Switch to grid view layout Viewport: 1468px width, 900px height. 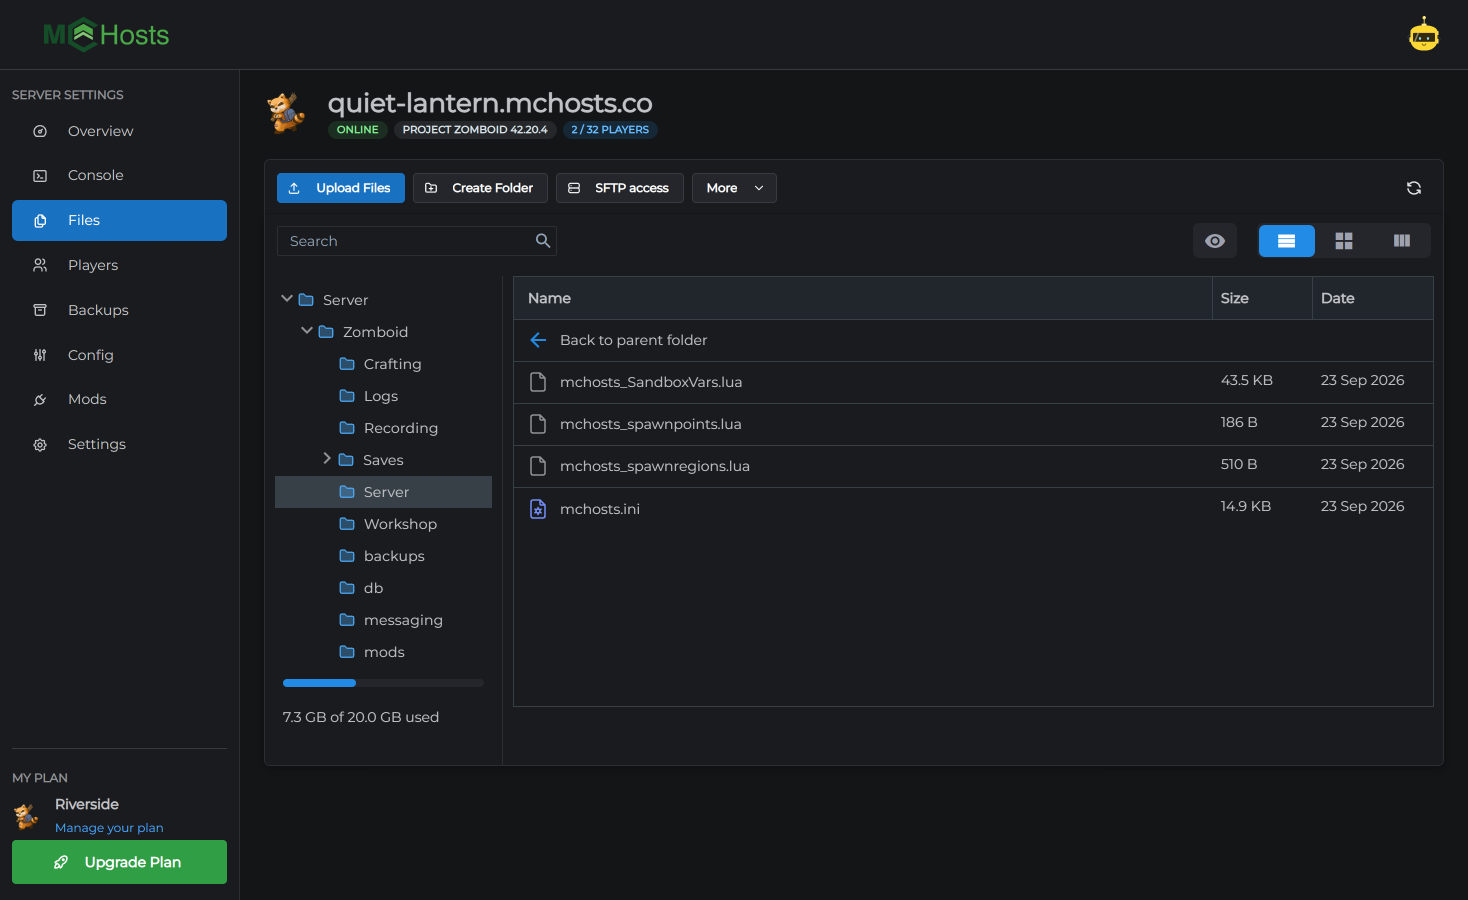pos(1344,241)
